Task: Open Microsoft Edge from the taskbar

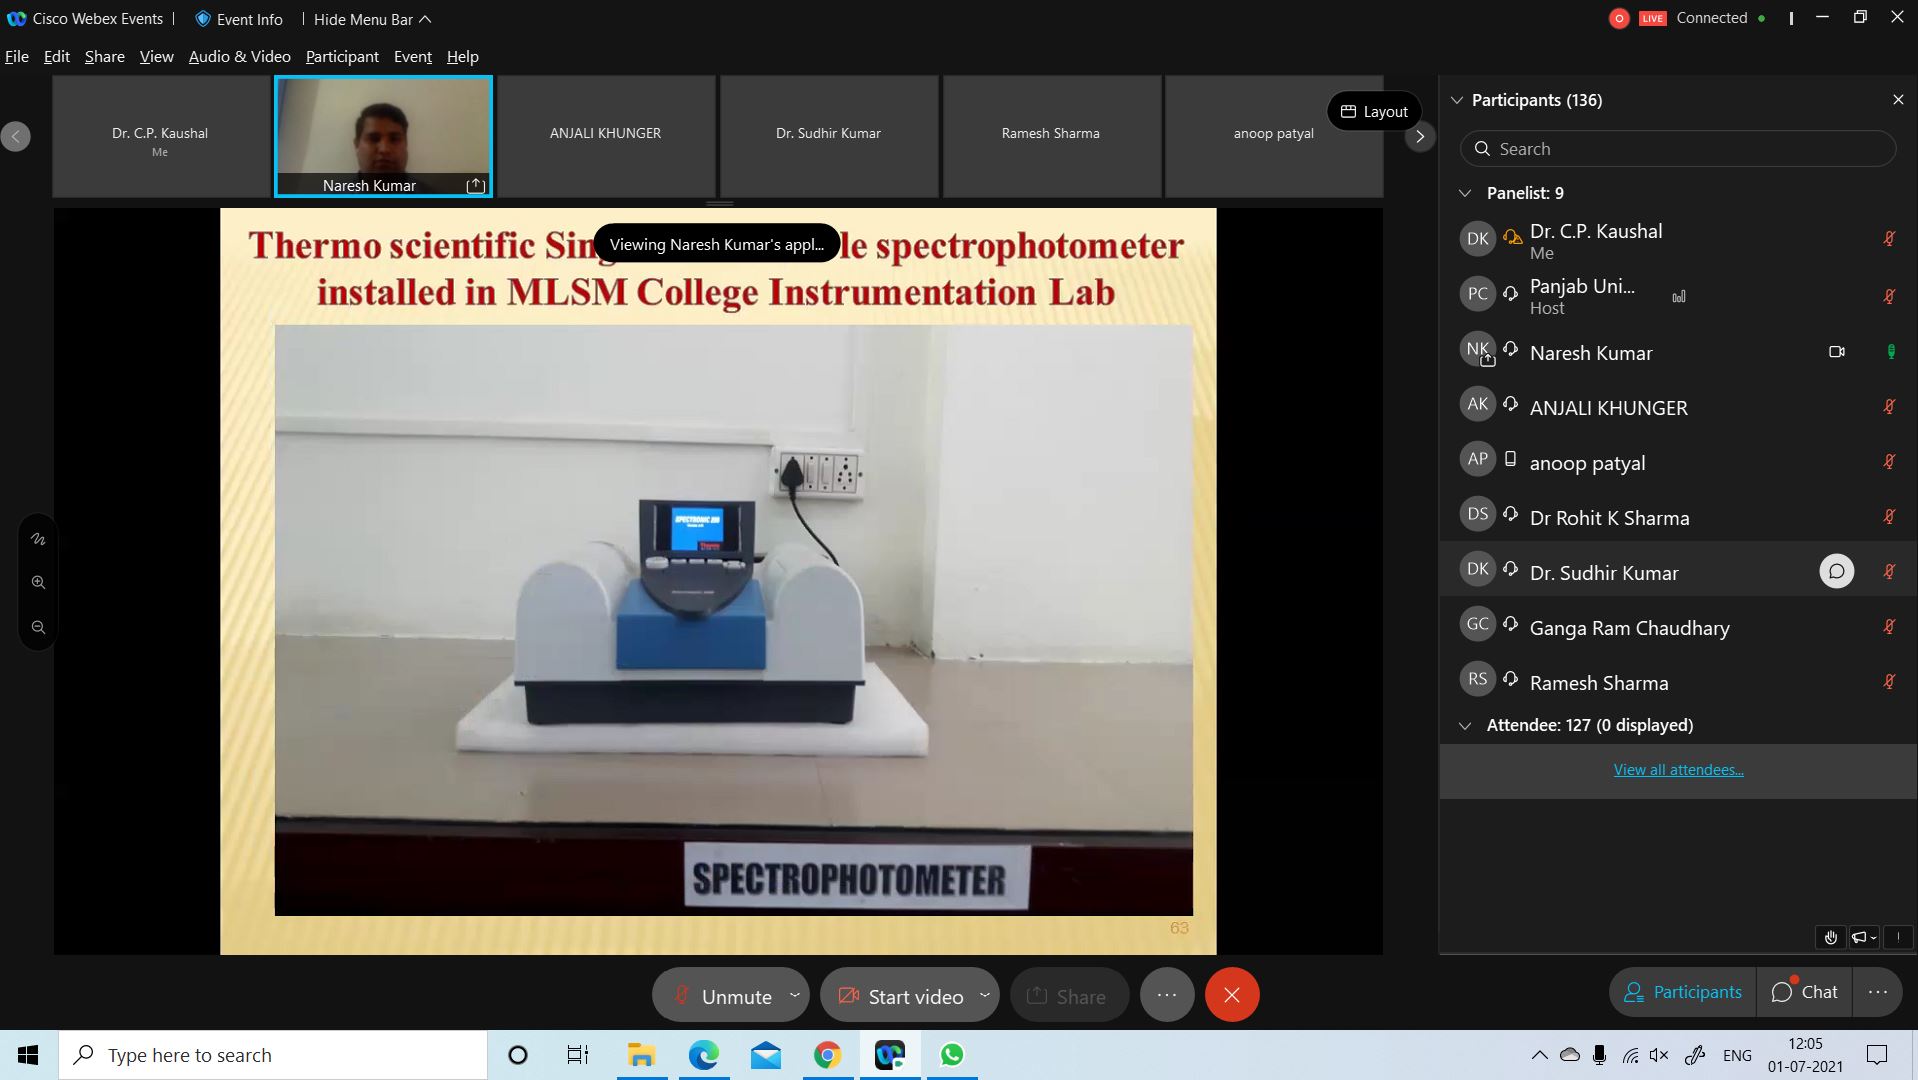Action: pyautogui.click(x=703, y=1055)
